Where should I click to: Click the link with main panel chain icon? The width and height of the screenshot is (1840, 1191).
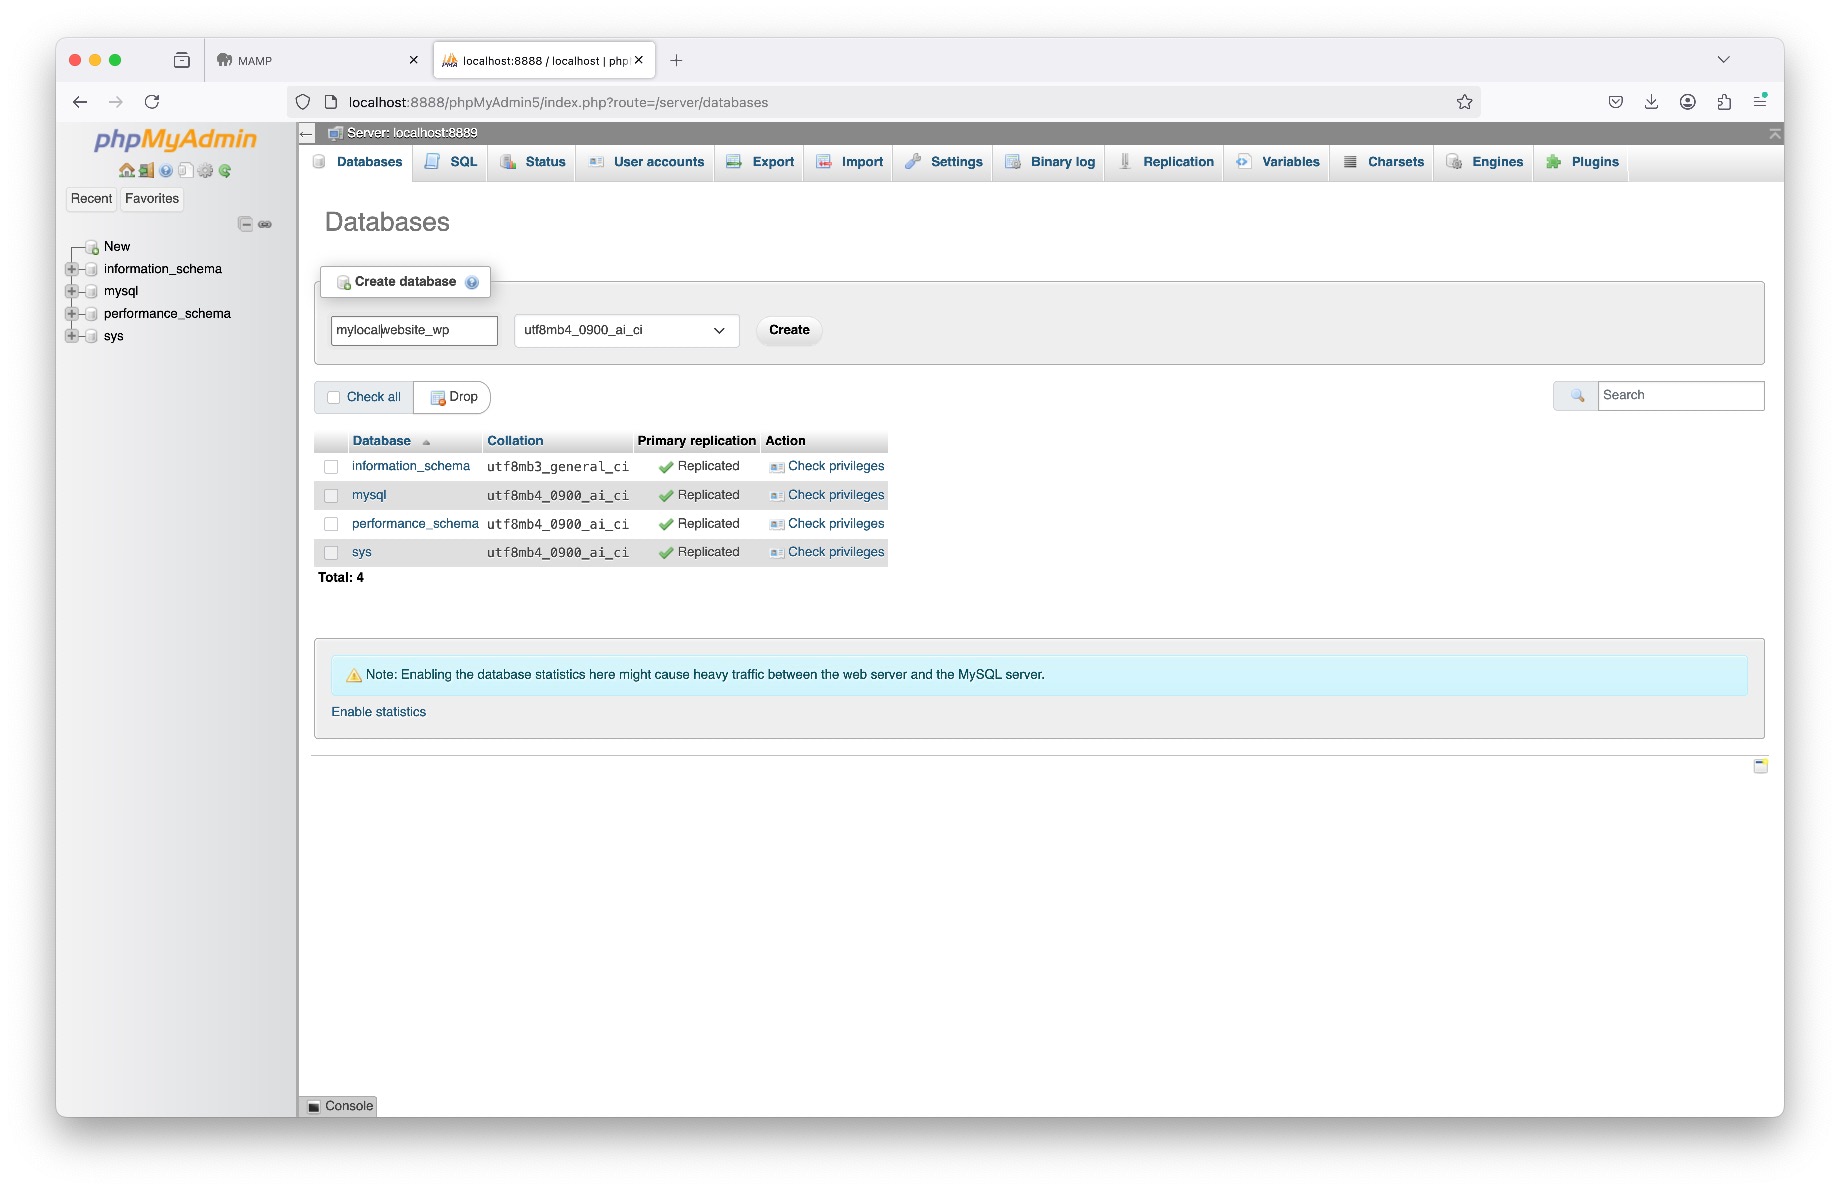[x=265, y=224]
